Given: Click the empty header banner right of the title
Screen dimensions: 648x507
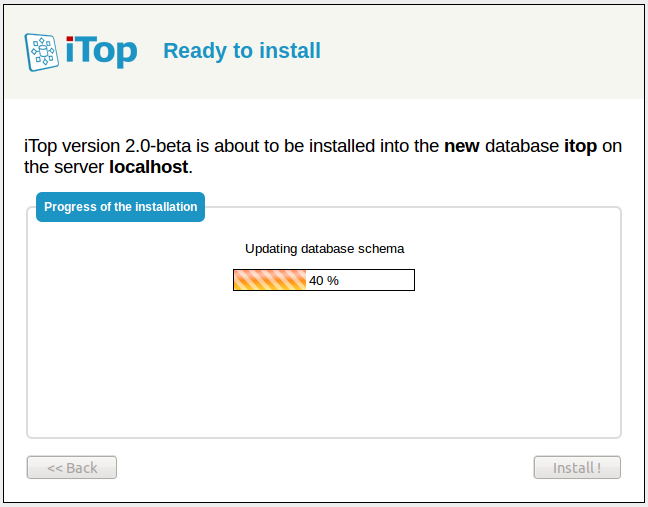Looking at the screenshot, I should coord(480,51).
